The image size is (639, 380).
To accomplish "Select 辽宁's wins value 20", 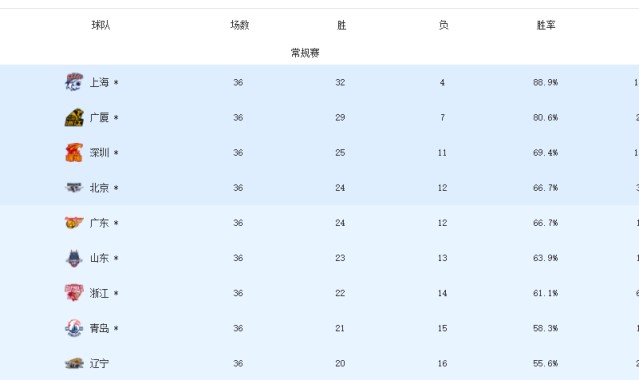I will pos(340,363).
